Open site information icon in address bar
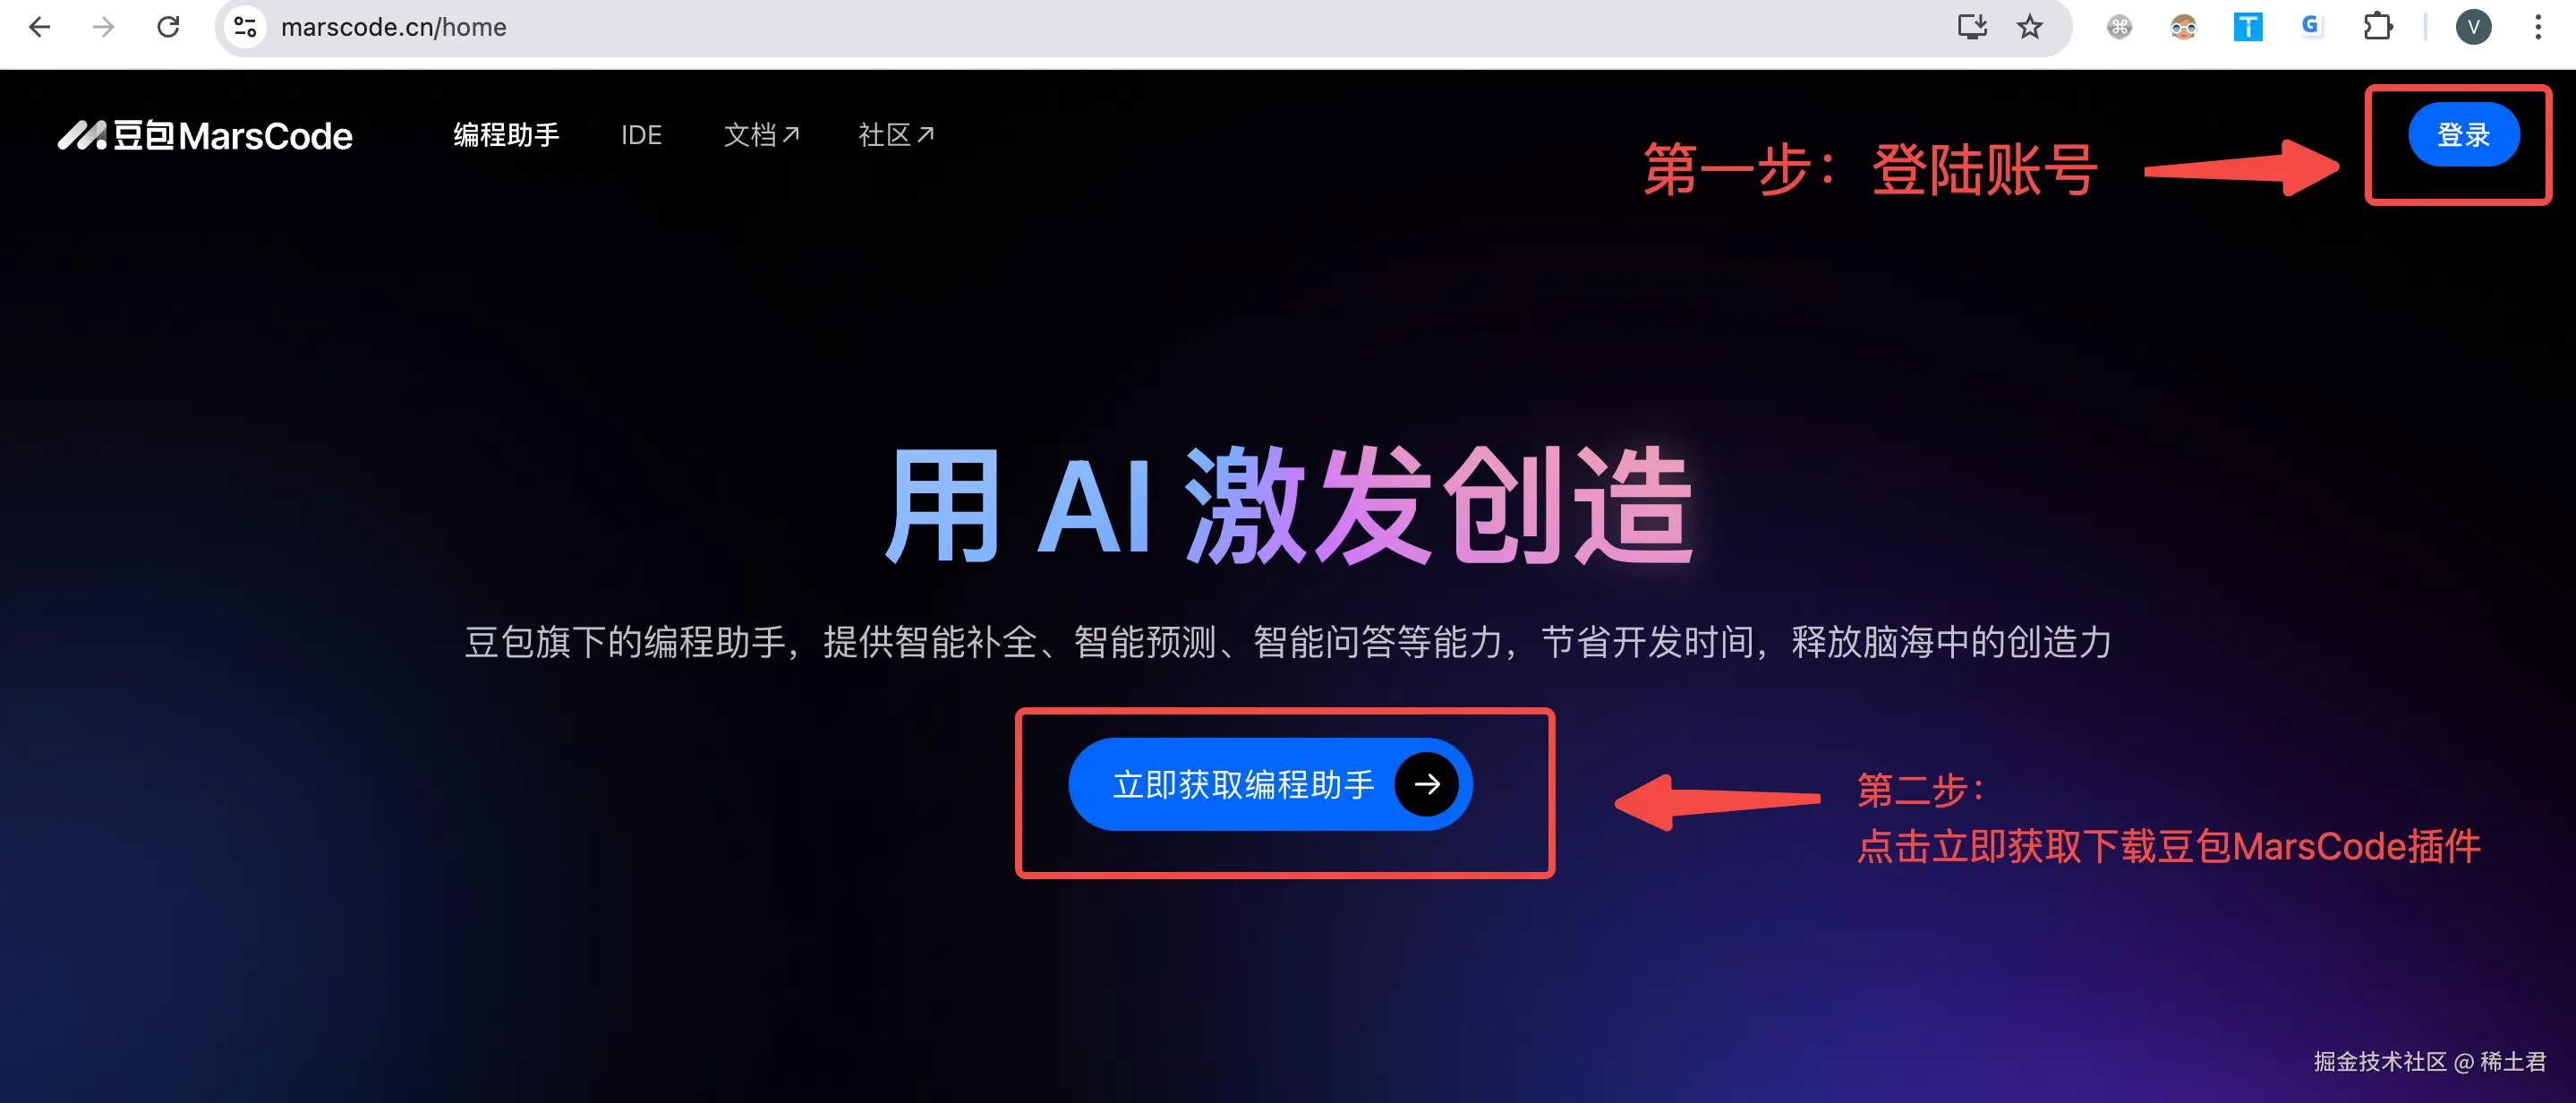Screen dimensions: 2576x1103 (x=246, y=27)
